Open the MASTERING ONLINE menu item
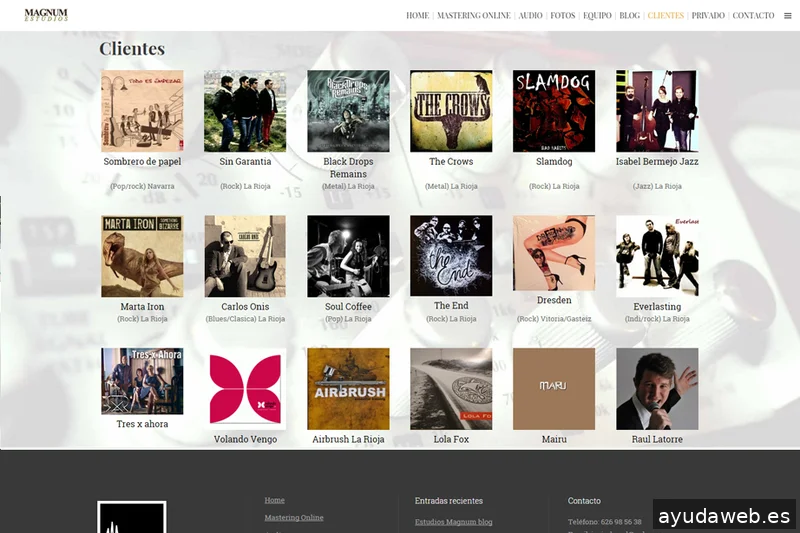Image resolution: width=800 pixels, height=533 pixels. [473, 15]
